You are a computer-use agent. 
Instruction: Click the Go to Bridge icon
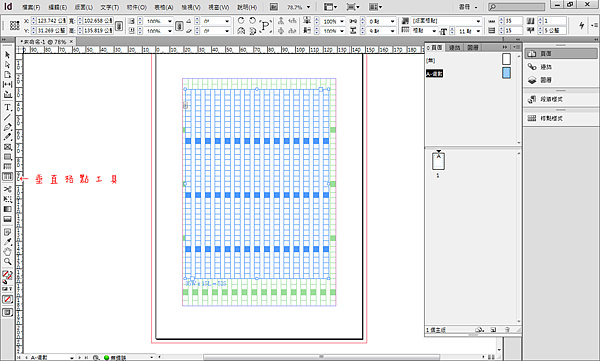click(273, 7)
